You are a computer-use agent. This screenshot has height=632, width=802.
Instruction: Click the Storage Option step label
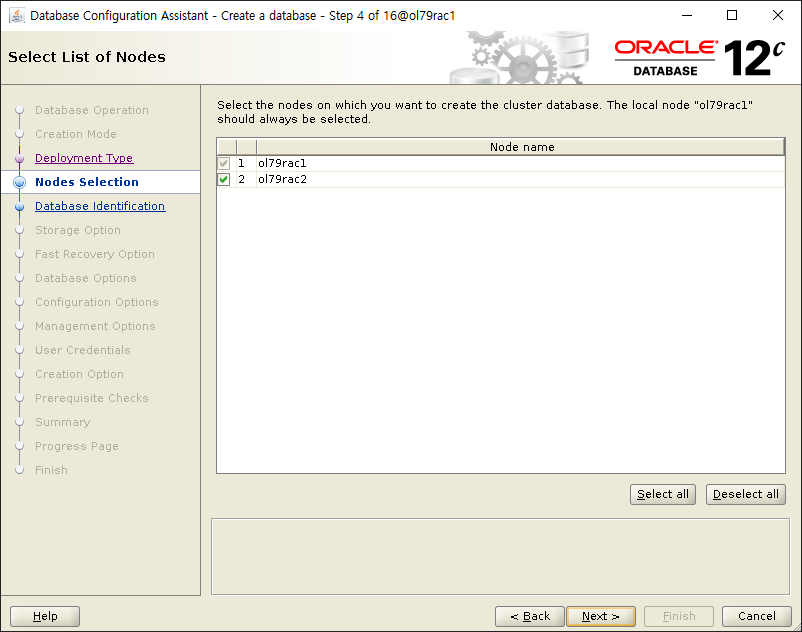pos(78,230)
